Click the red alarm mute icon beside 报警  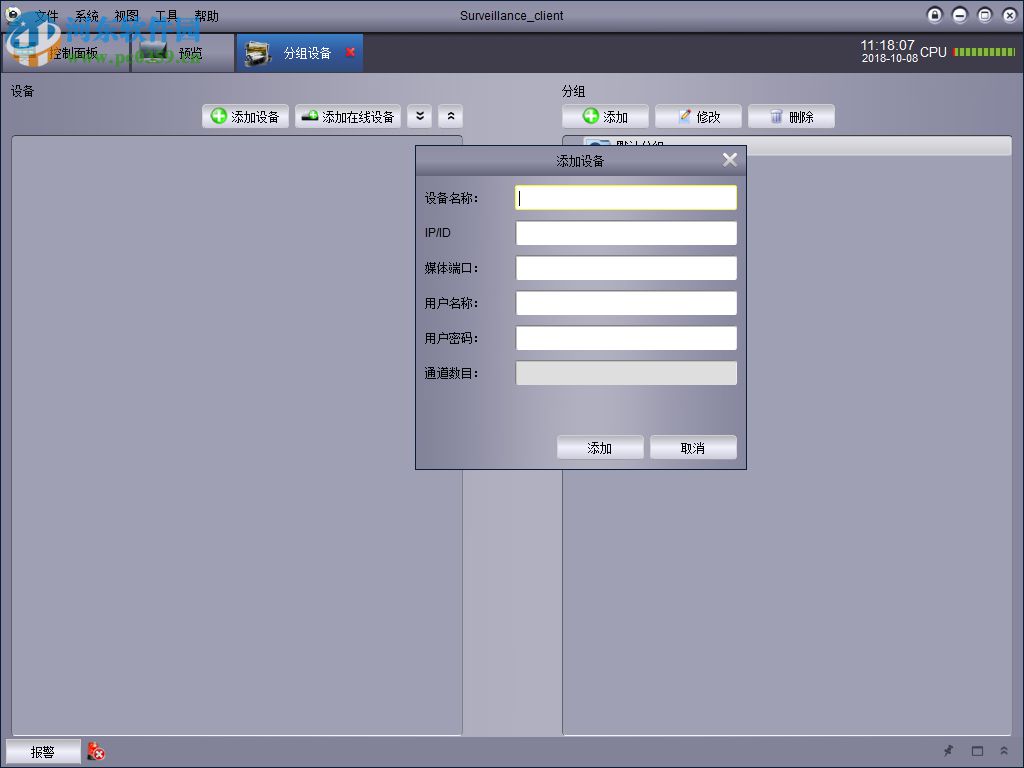pyautogui.click(x=96, y=752)
